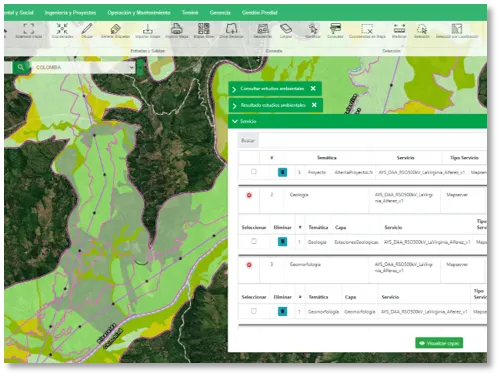
Task: Click the Geomorfología group row label
Action: pyautogui.click(x=305, y=264)
